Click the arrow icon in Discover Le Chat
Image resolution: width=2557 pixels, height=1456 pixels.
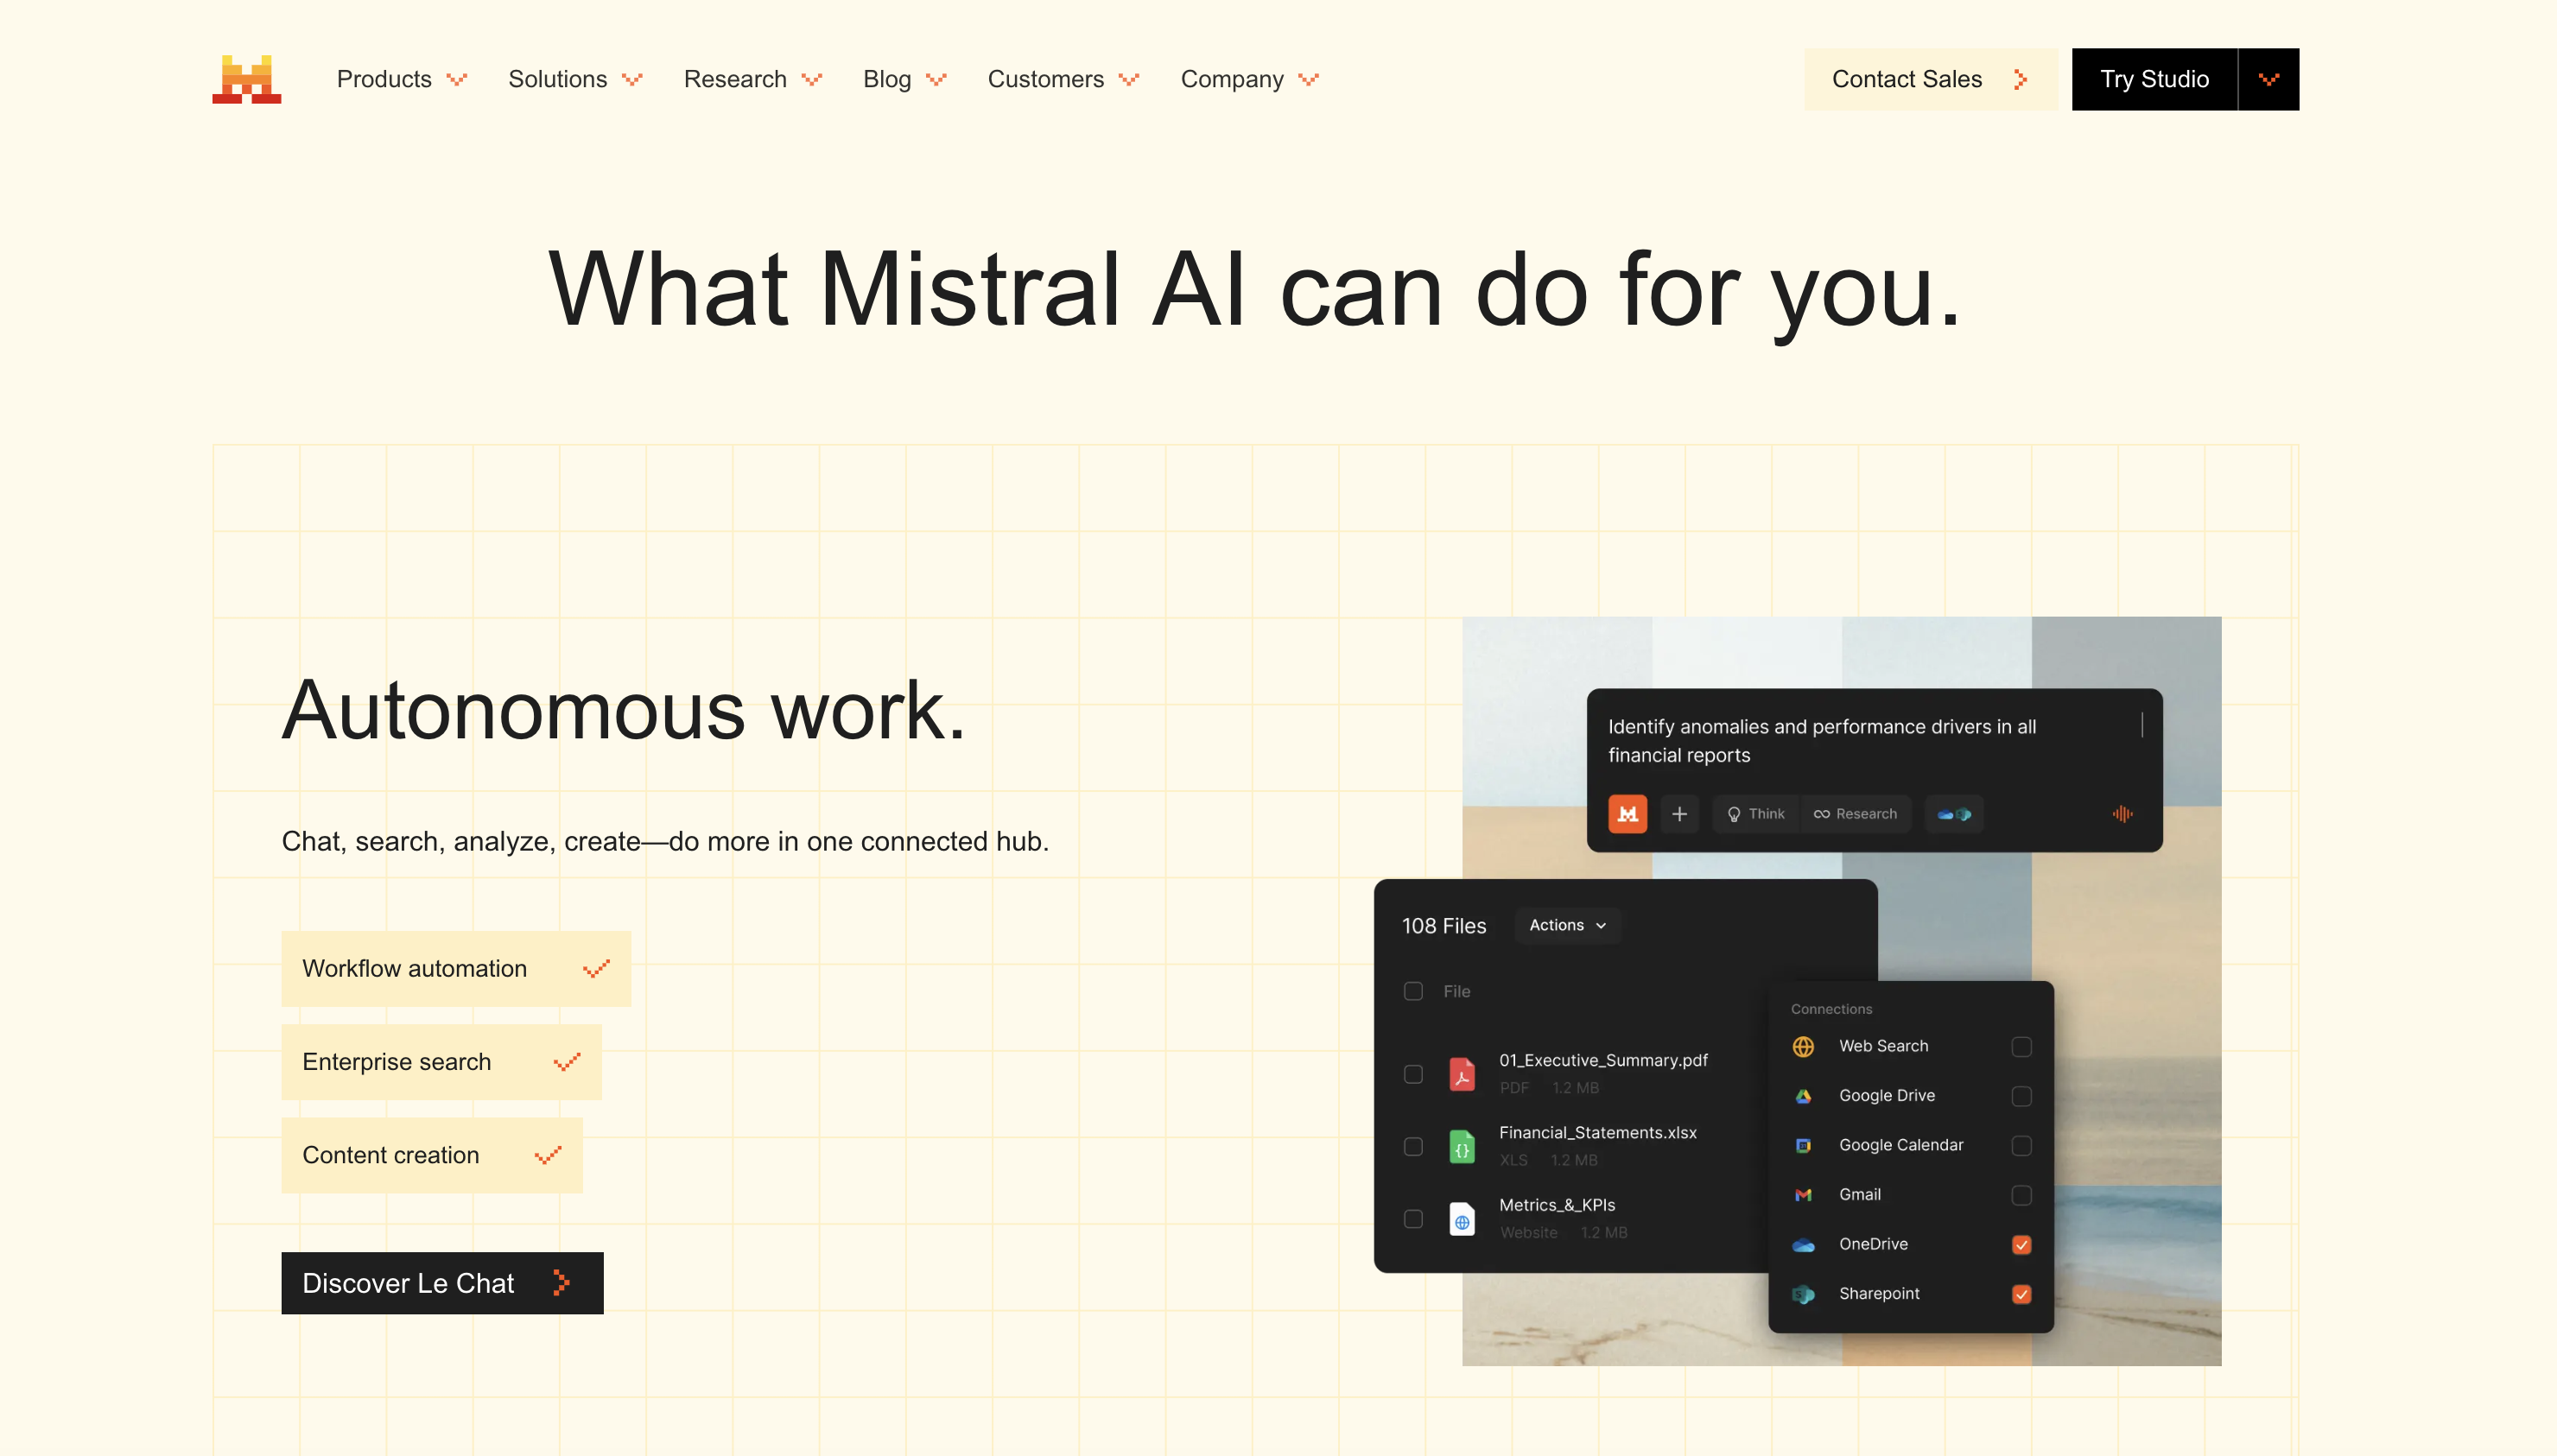tap(560, 1282)
